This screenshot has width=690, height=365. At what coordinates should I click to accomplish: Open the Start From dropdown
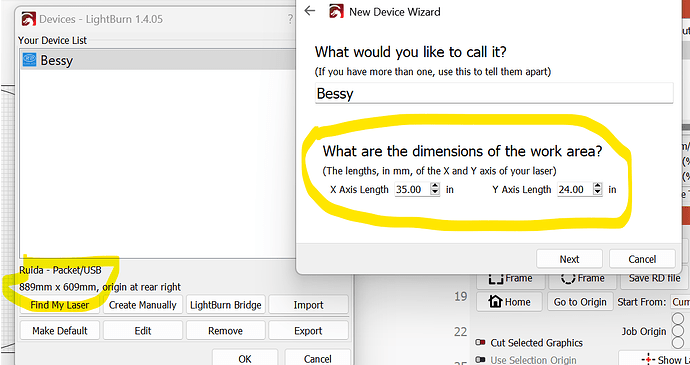680,302
